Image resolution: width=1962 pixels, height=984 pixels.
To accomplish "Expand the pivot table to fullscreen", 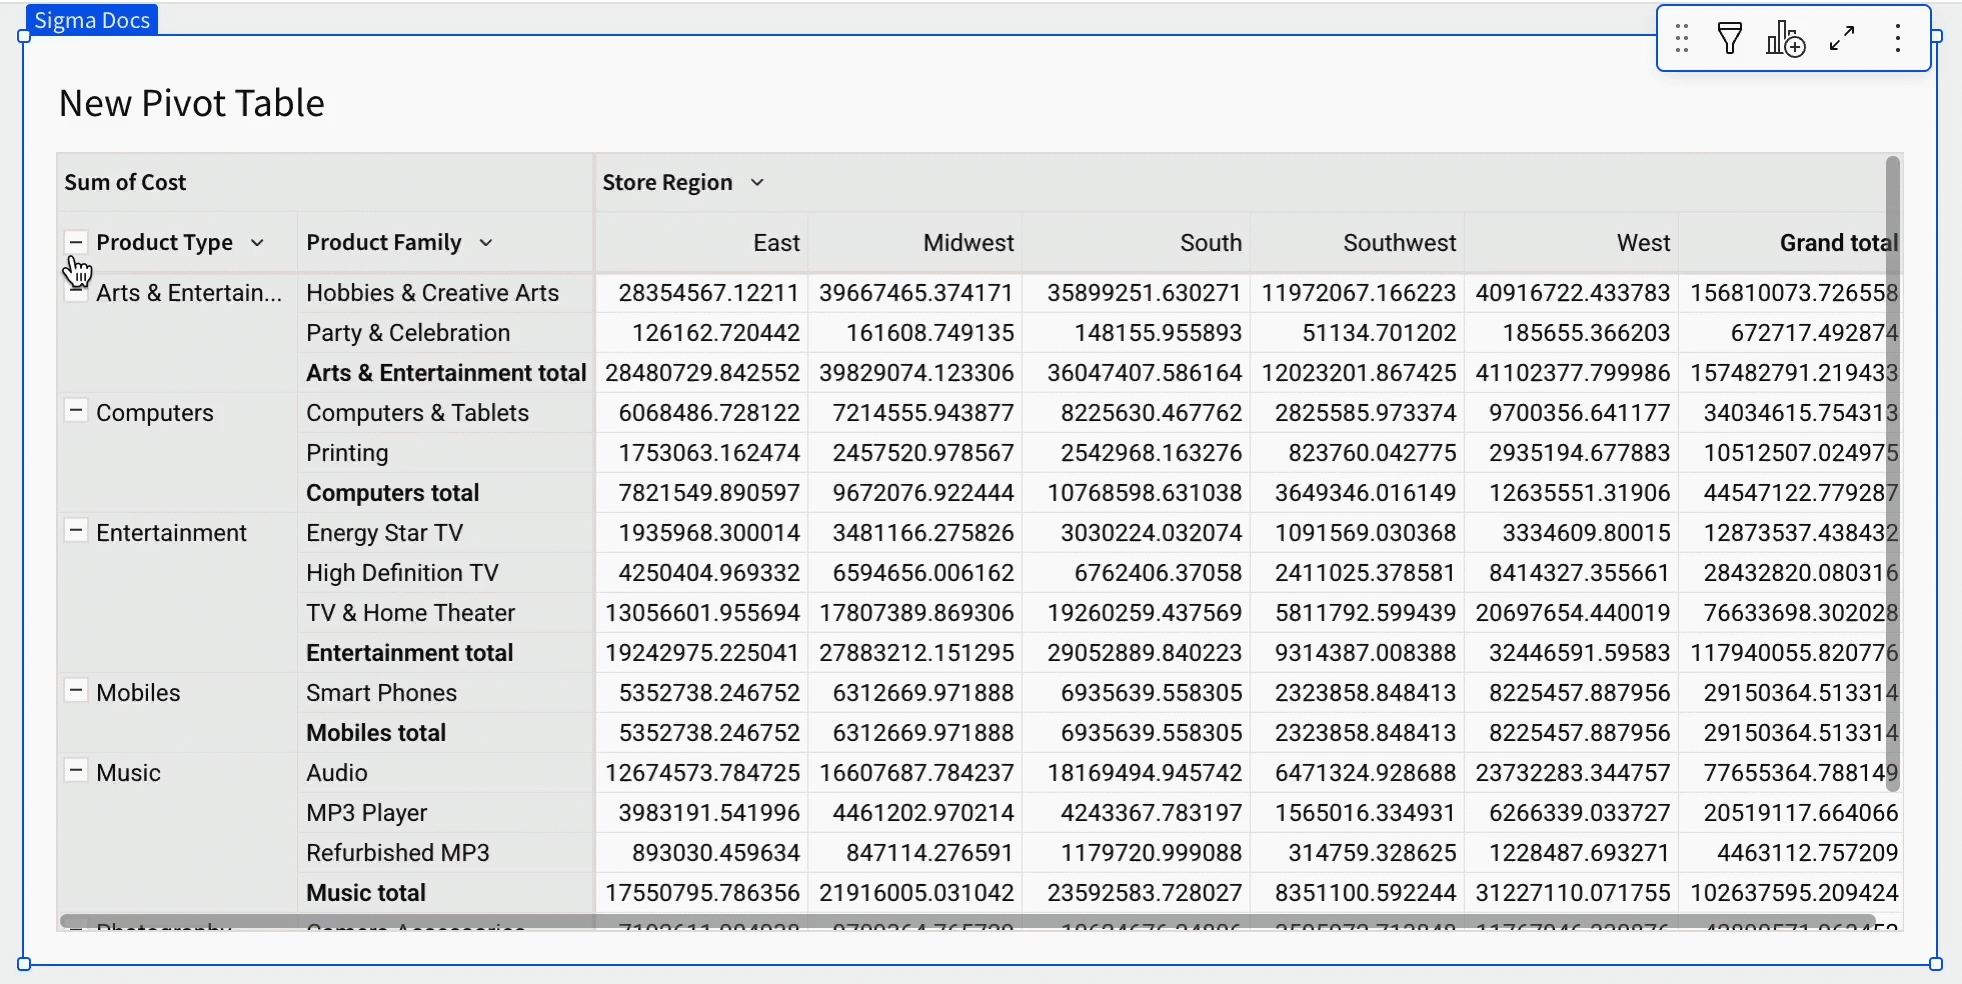I will [1842, 39].
